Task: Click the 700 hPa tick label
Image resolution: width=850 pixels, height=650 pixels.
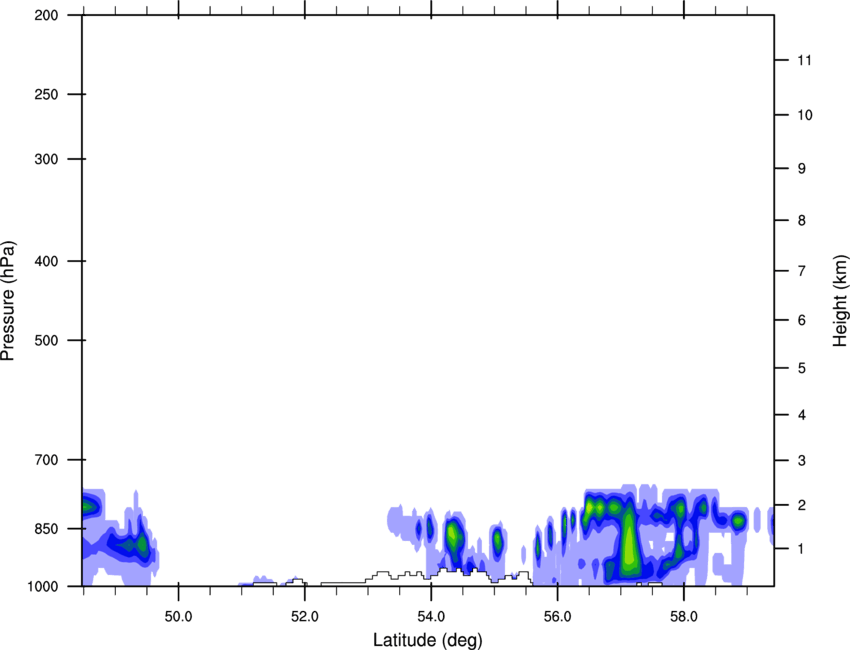Action: pyautogui.click(x=45, y=460)
